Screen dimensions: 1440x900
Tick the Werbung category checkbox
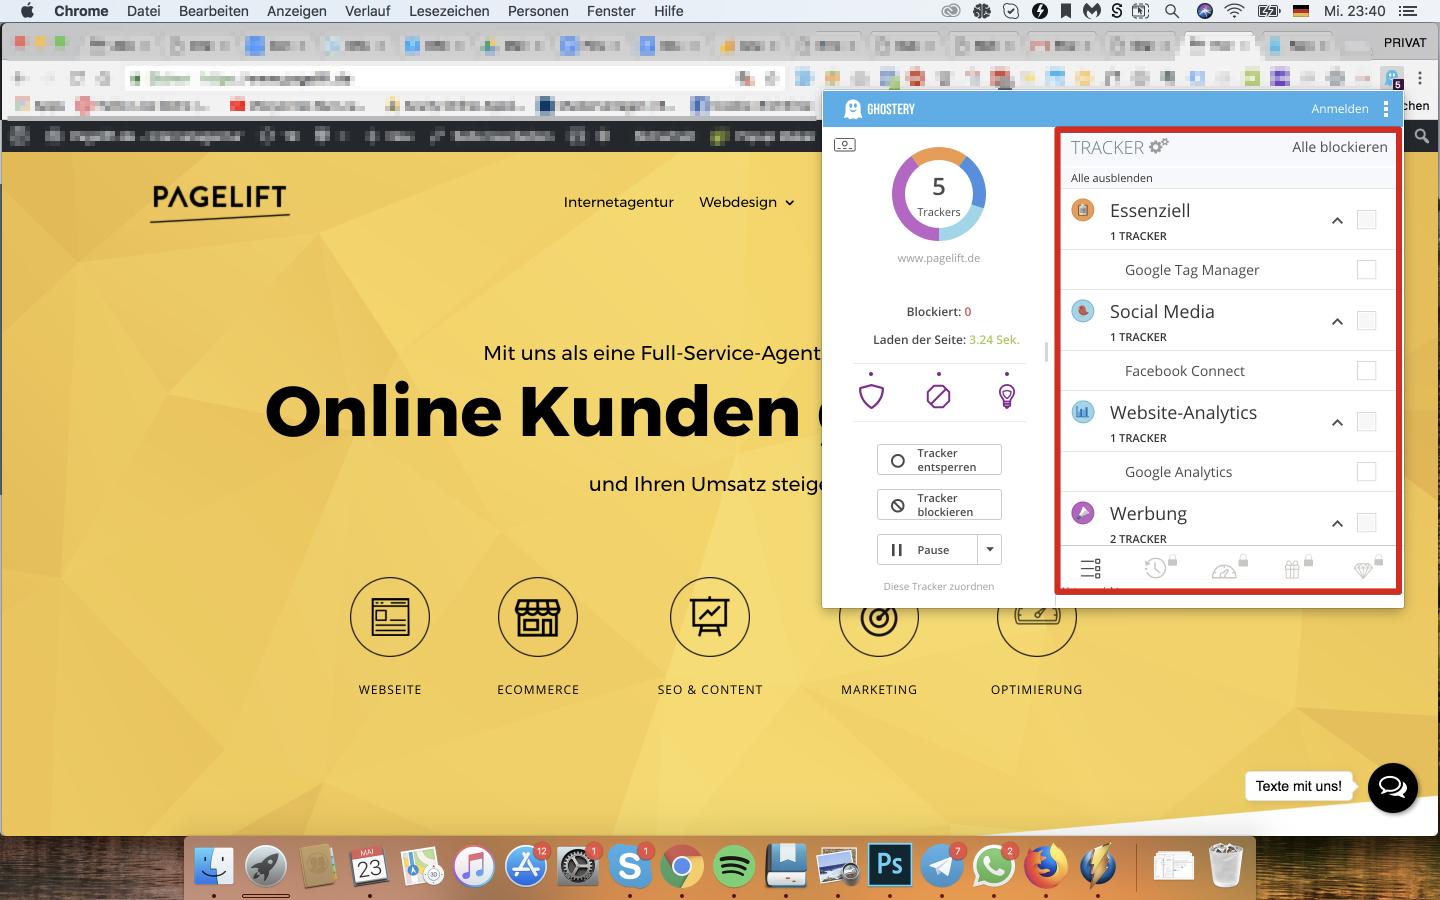coord(1366,522)
